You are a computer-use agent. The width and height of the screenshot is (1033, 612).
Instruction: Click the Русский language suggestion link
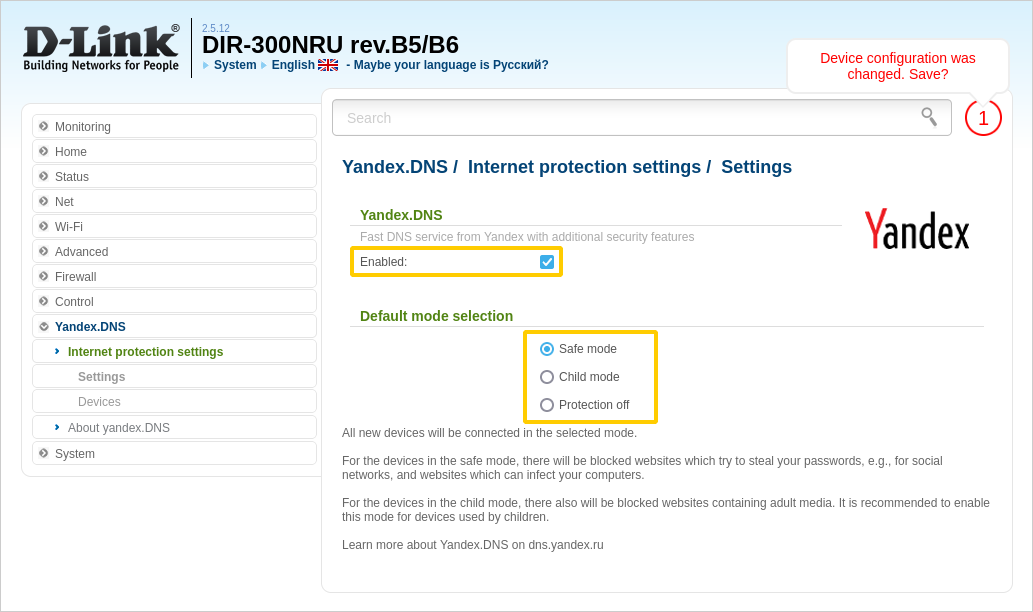click(x=520, y=65)
